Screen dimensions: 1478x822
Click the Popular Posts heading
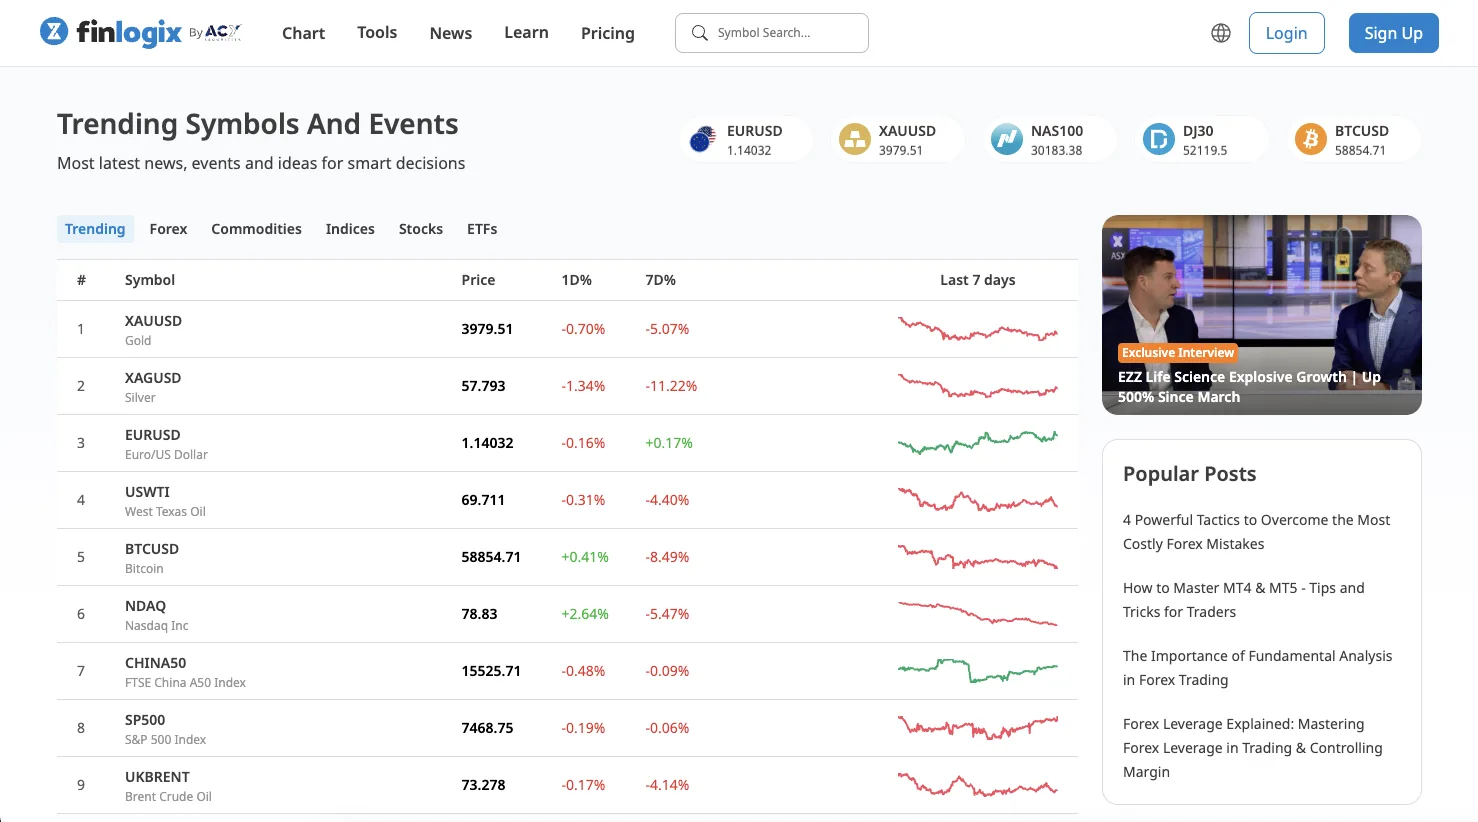(x=1189, y=474)
